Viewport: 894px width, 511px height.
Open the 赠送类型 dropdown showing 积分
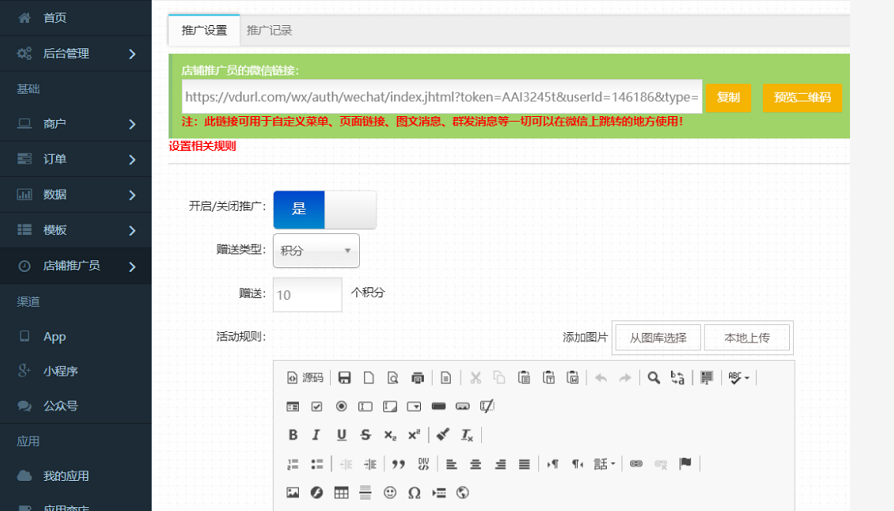pos(316,252)
